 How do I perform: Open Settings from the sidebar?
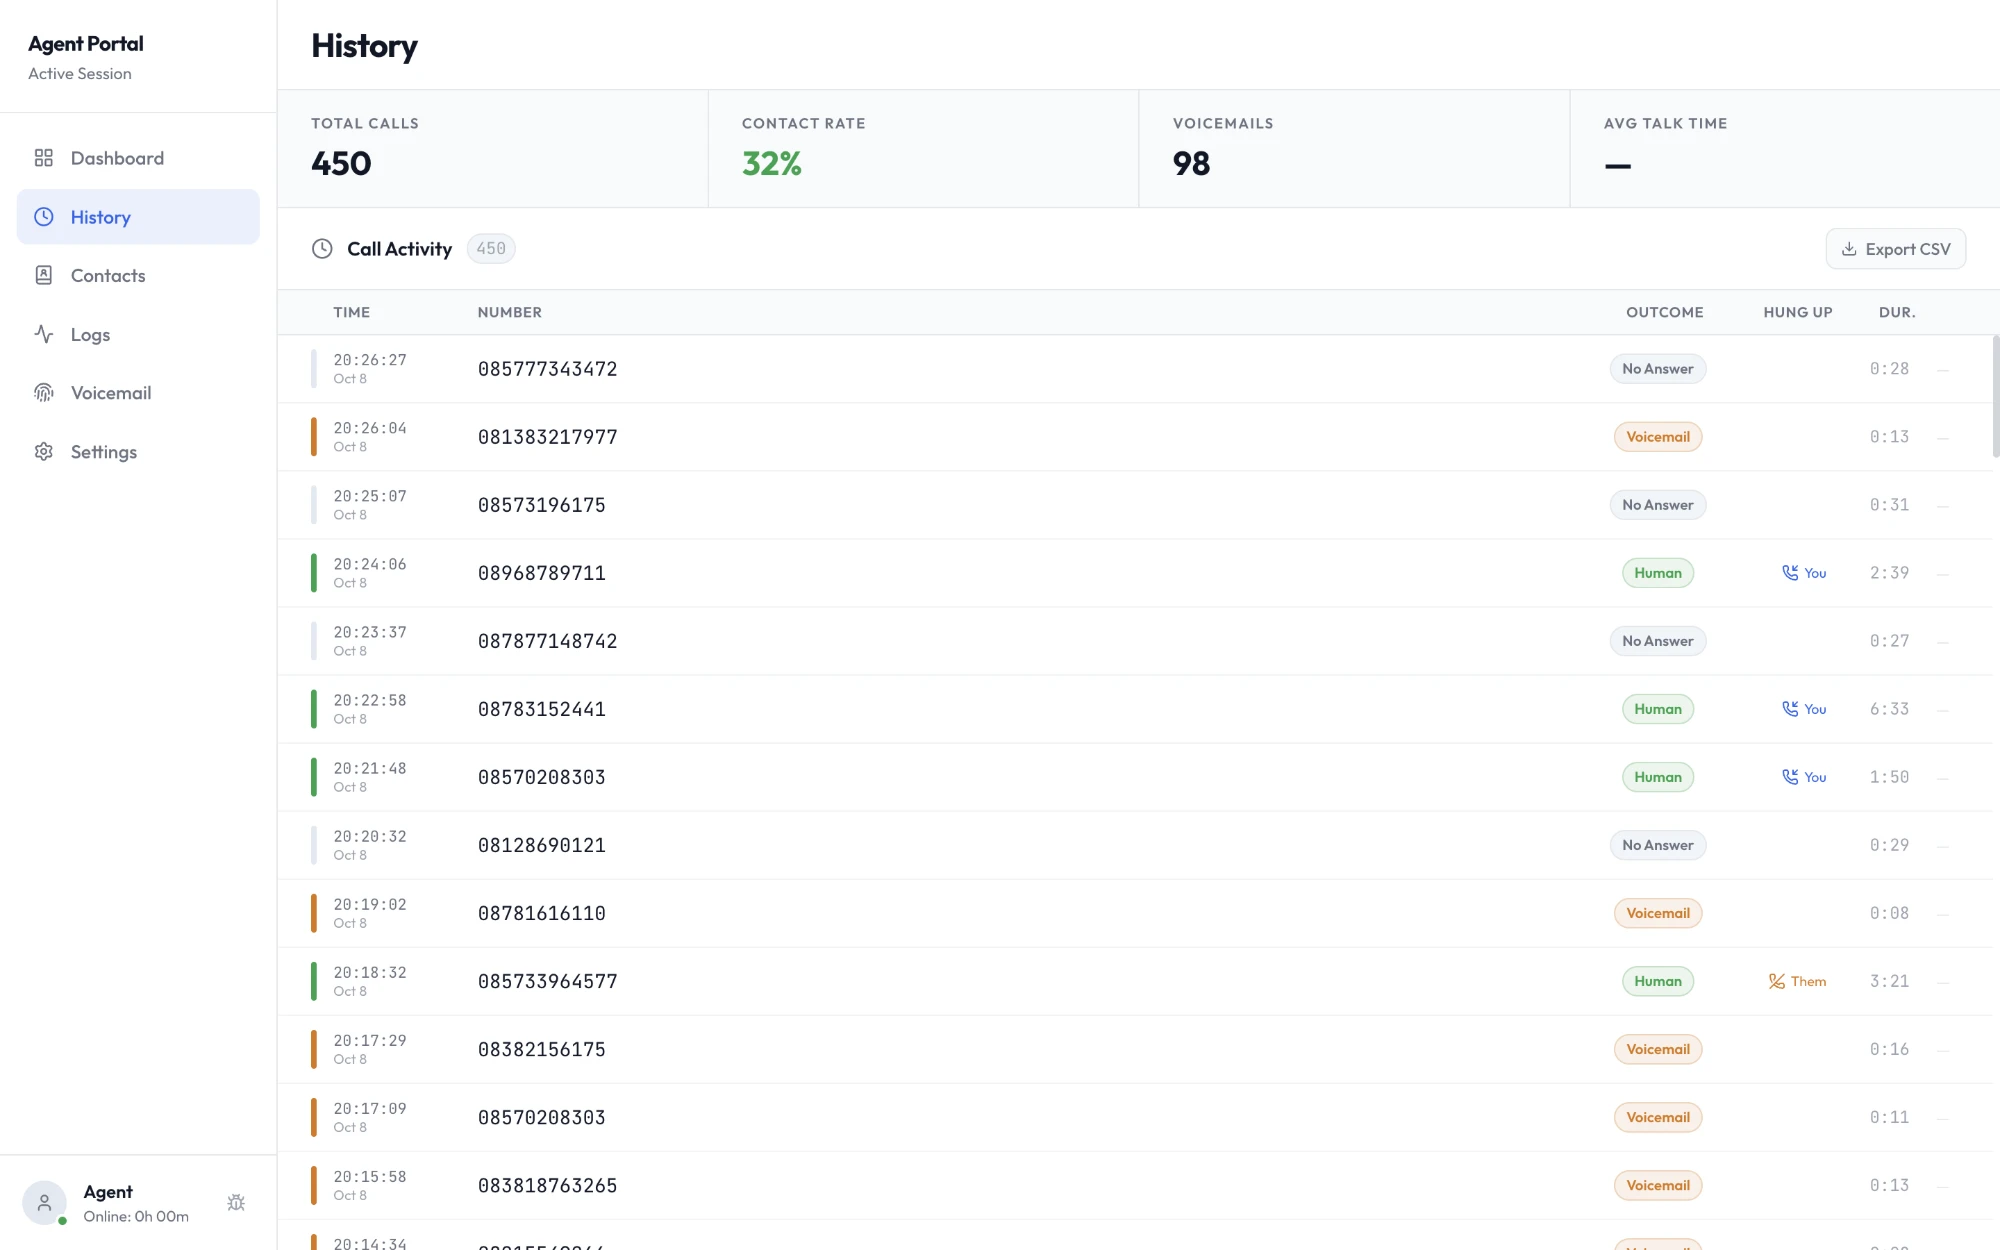click(x=138, y=452)
